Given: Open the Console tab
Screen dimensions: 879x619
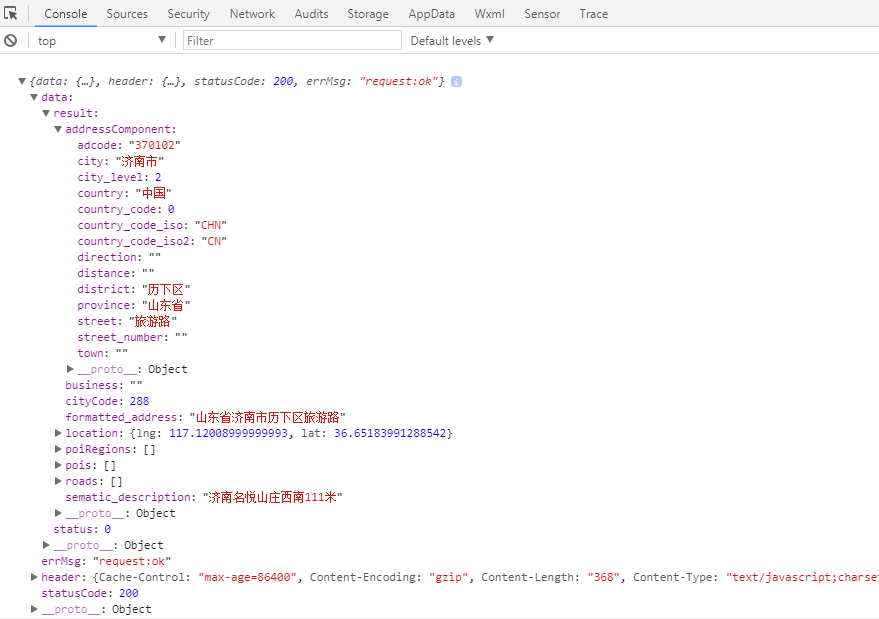Looking at the screenshot, I should pyautogui.click(x=66, y=13).
